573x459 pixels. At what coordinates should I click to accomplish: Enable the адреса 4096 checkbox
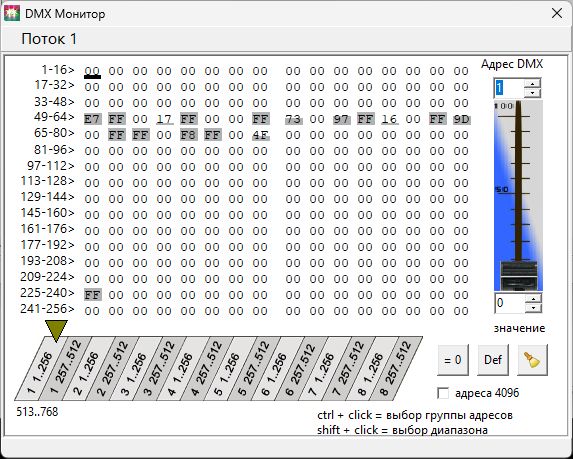tap(443, 394)
